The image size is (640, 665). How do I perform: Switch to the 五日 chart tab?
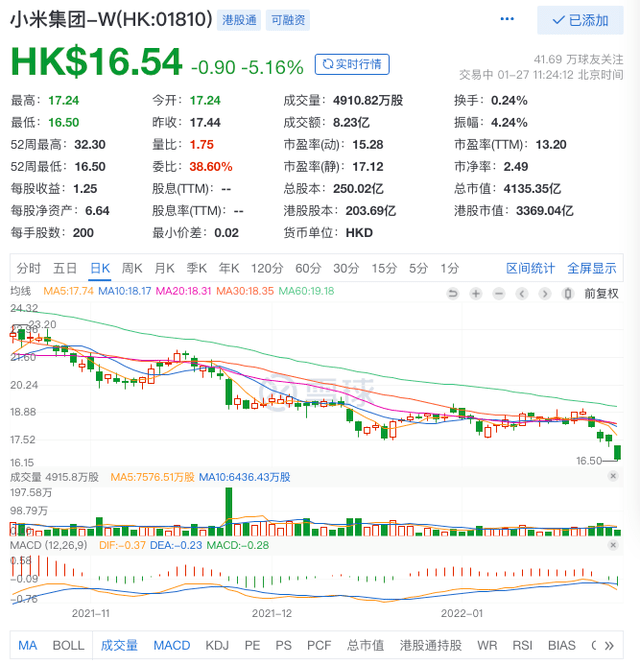[x=65, y=268]
